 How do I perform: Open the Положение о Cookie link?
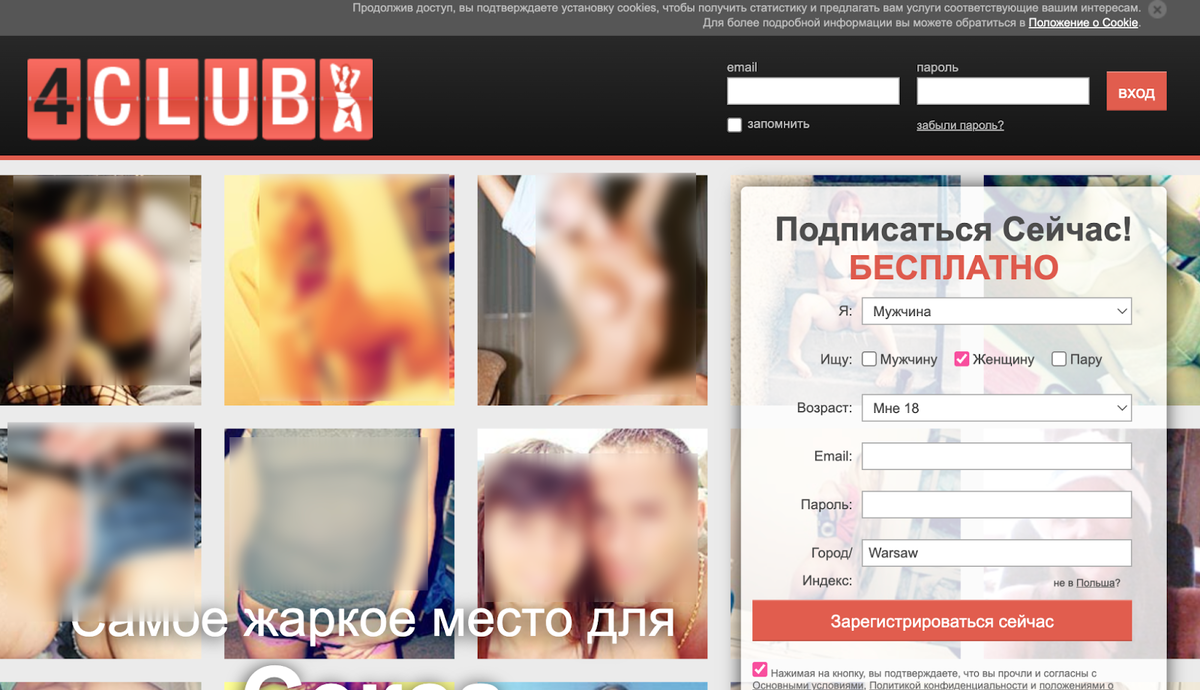point(1083,23)
